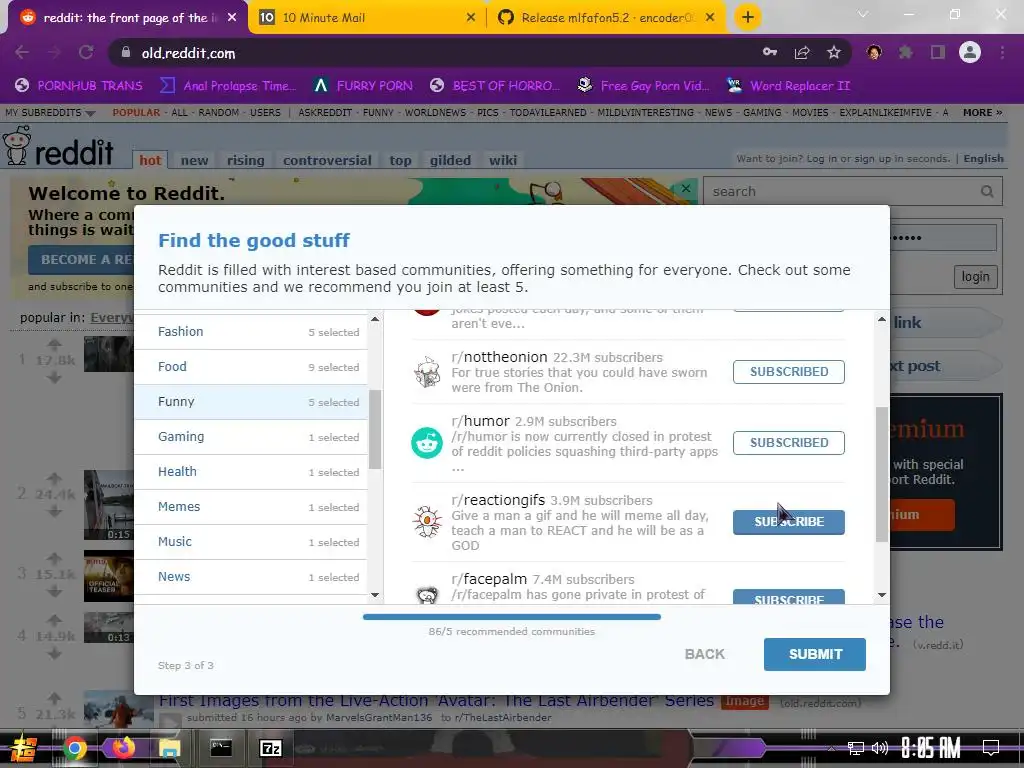Image resolution: width=1024 pixels, height=768 pixels.
Task: Click the r/reactiongifs community icon
Action: coord(427,522)
